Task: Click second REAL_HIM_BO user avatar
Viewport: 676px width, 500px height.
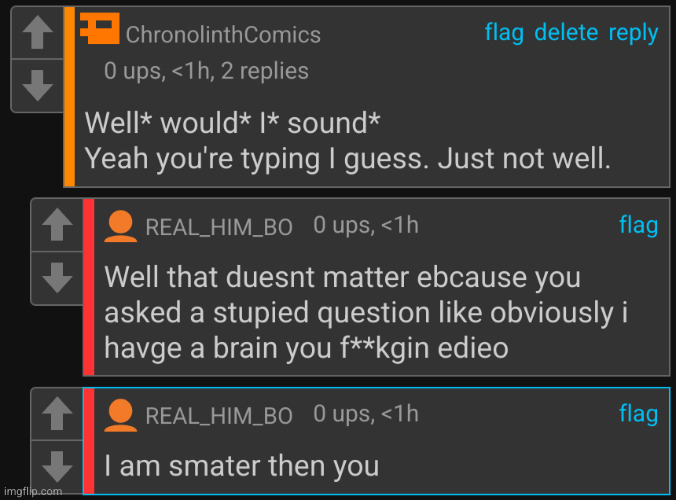Action: (121, 415)
